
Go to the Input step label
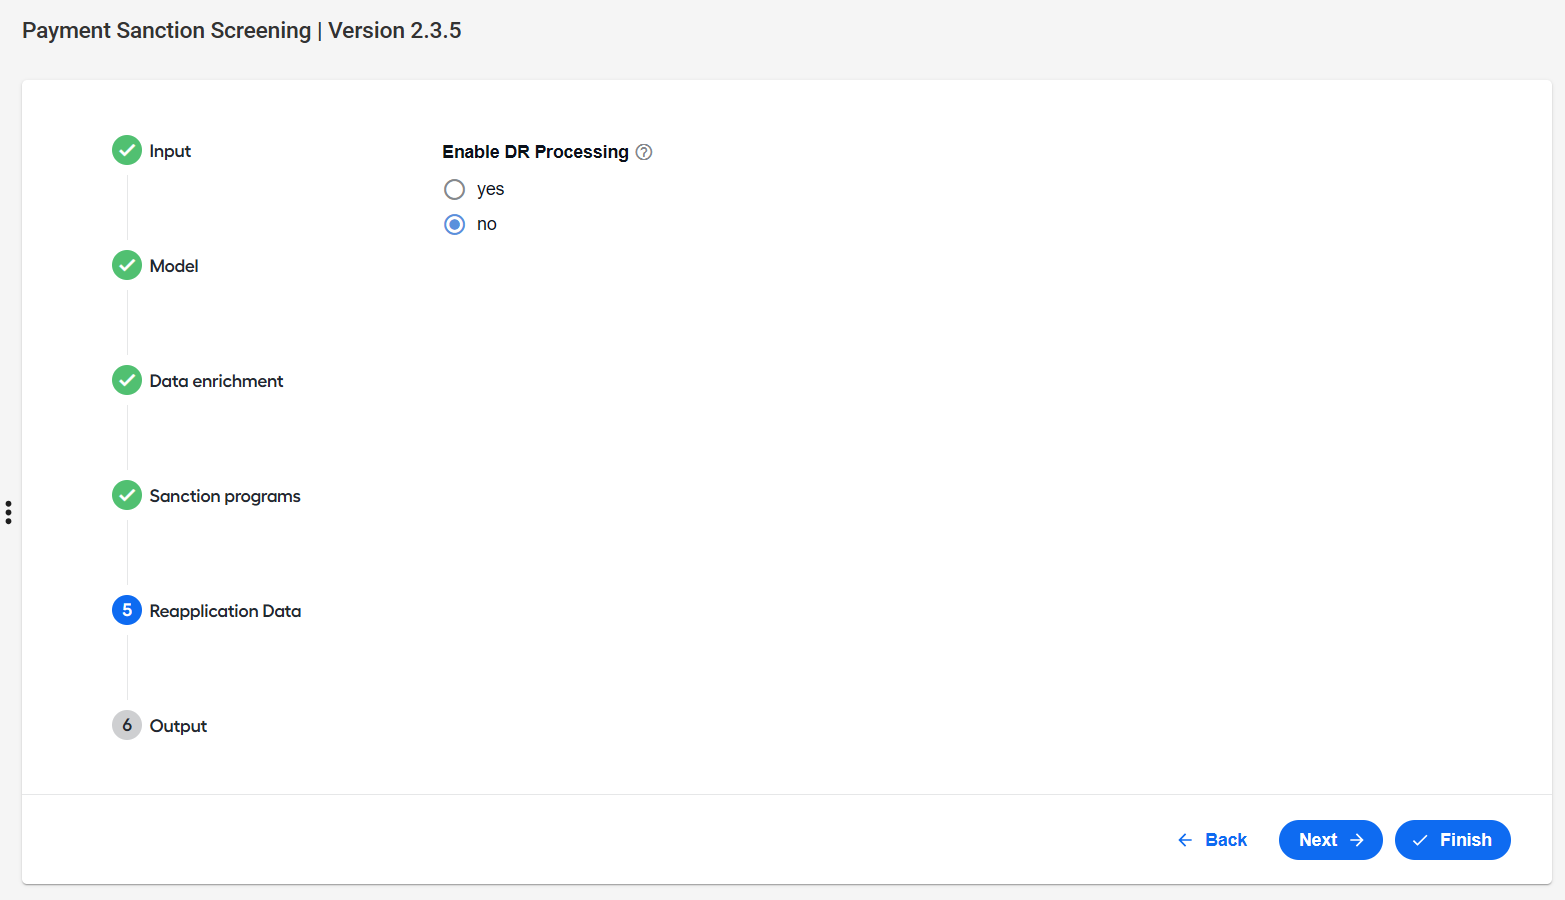pyautogui.click(x=170, y=151)
